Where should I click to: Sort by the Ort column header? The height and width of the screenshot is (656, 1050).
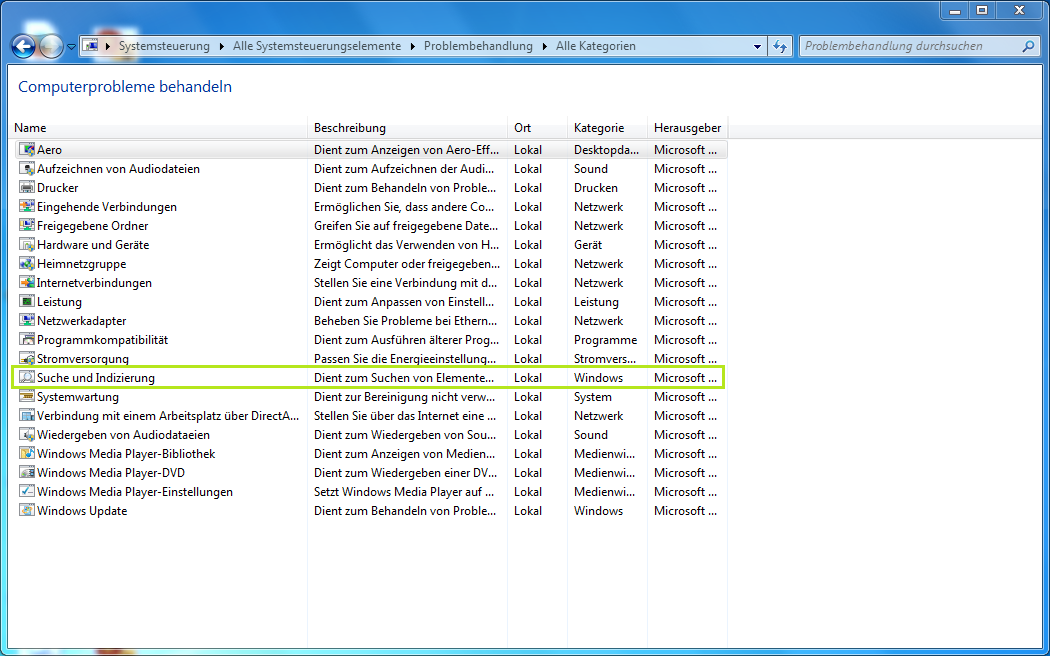[538, 128]
